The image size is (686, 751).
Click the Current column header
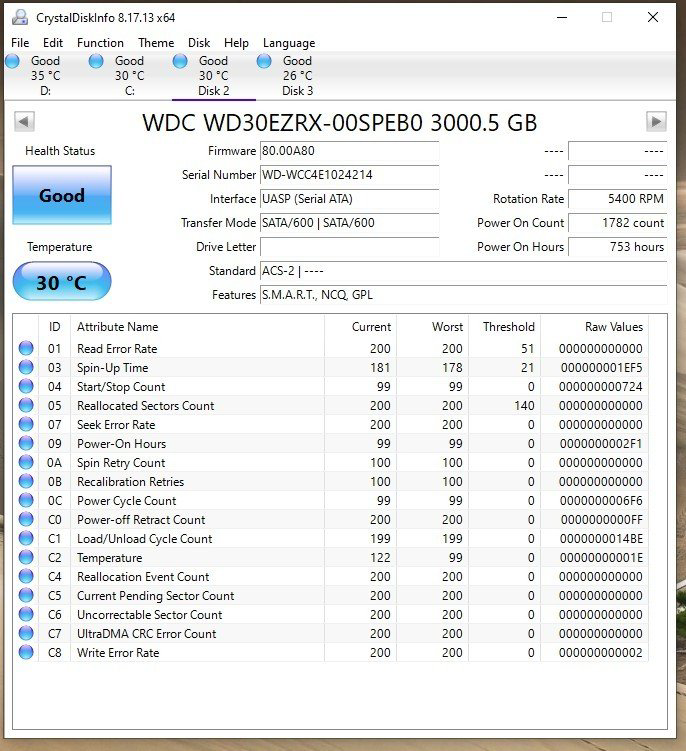(361, 327)
